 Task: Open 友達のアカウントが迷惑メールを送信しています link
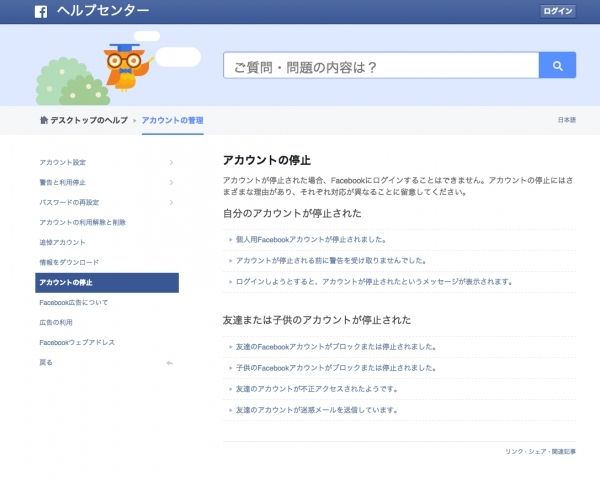coord(316,409)
